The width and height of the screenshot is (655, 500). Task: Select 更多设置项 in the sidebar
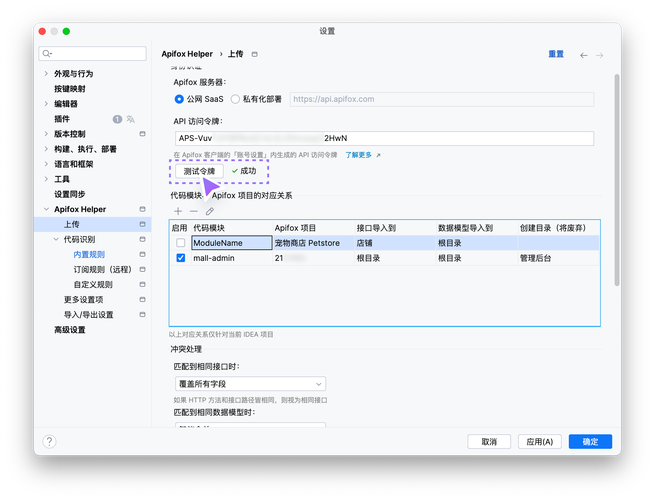[84, 299]
